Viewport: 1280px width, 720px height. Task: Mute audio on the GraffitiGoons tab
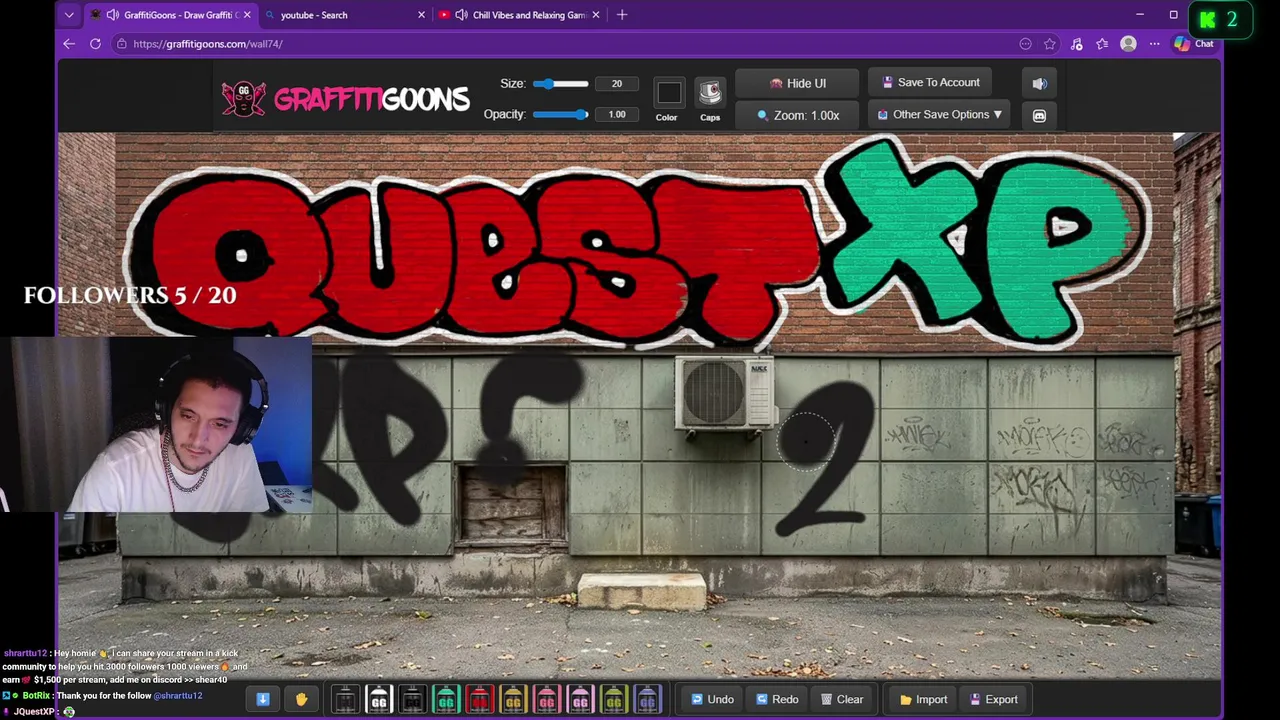pyautogui.click(x=112, y=15)
